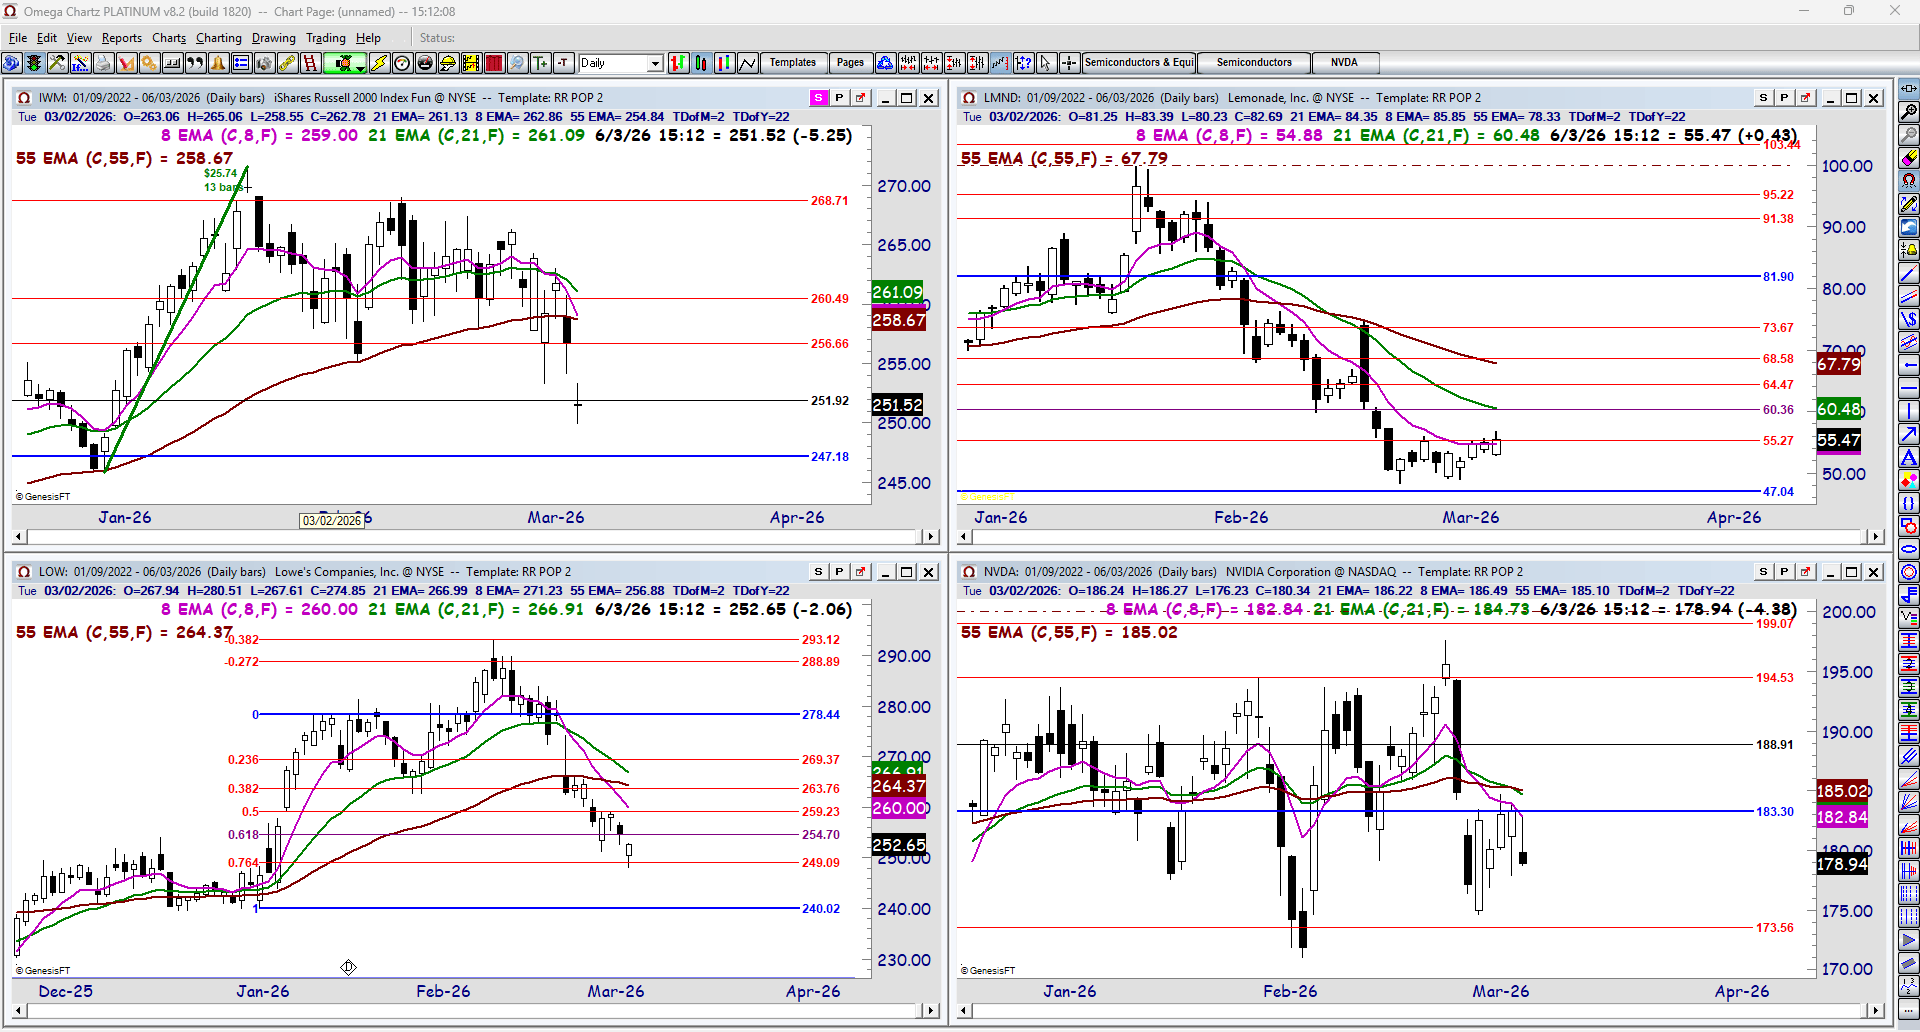Screen dimensions: 1920x1032
Task: Select the arrow drawing tool in the sidebar
Action: coord(1909,434)
